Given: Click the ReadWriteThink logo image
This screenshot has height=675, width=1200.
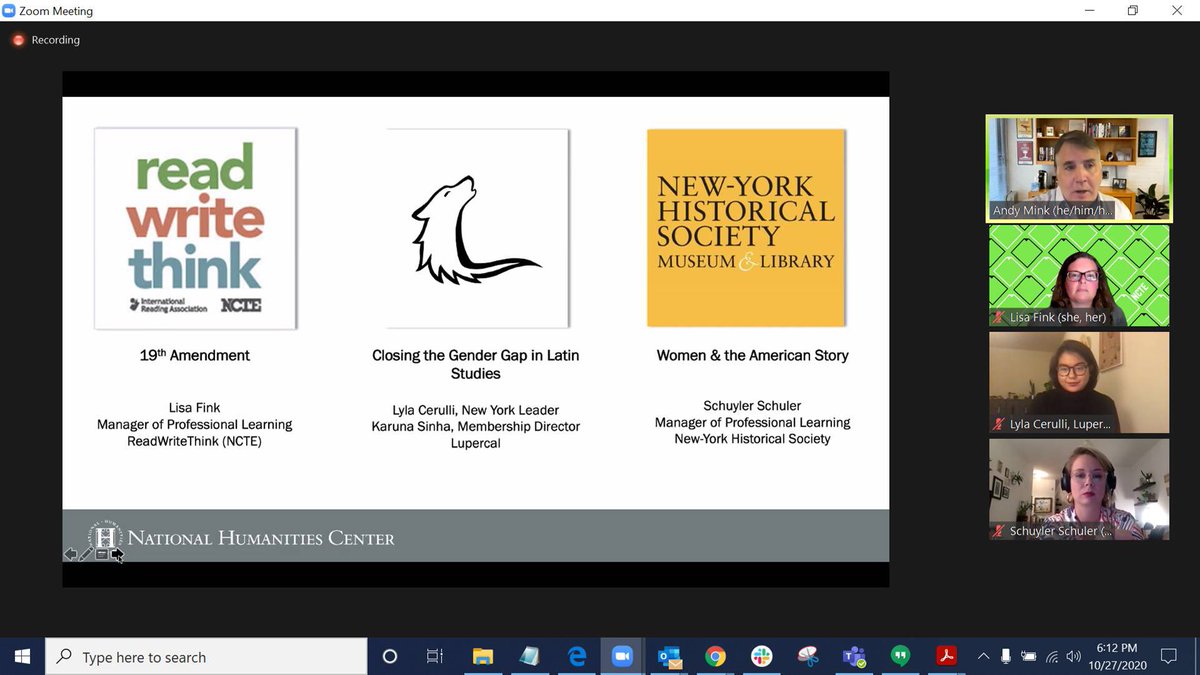Looking at the screenshot, I should (195, 228).
